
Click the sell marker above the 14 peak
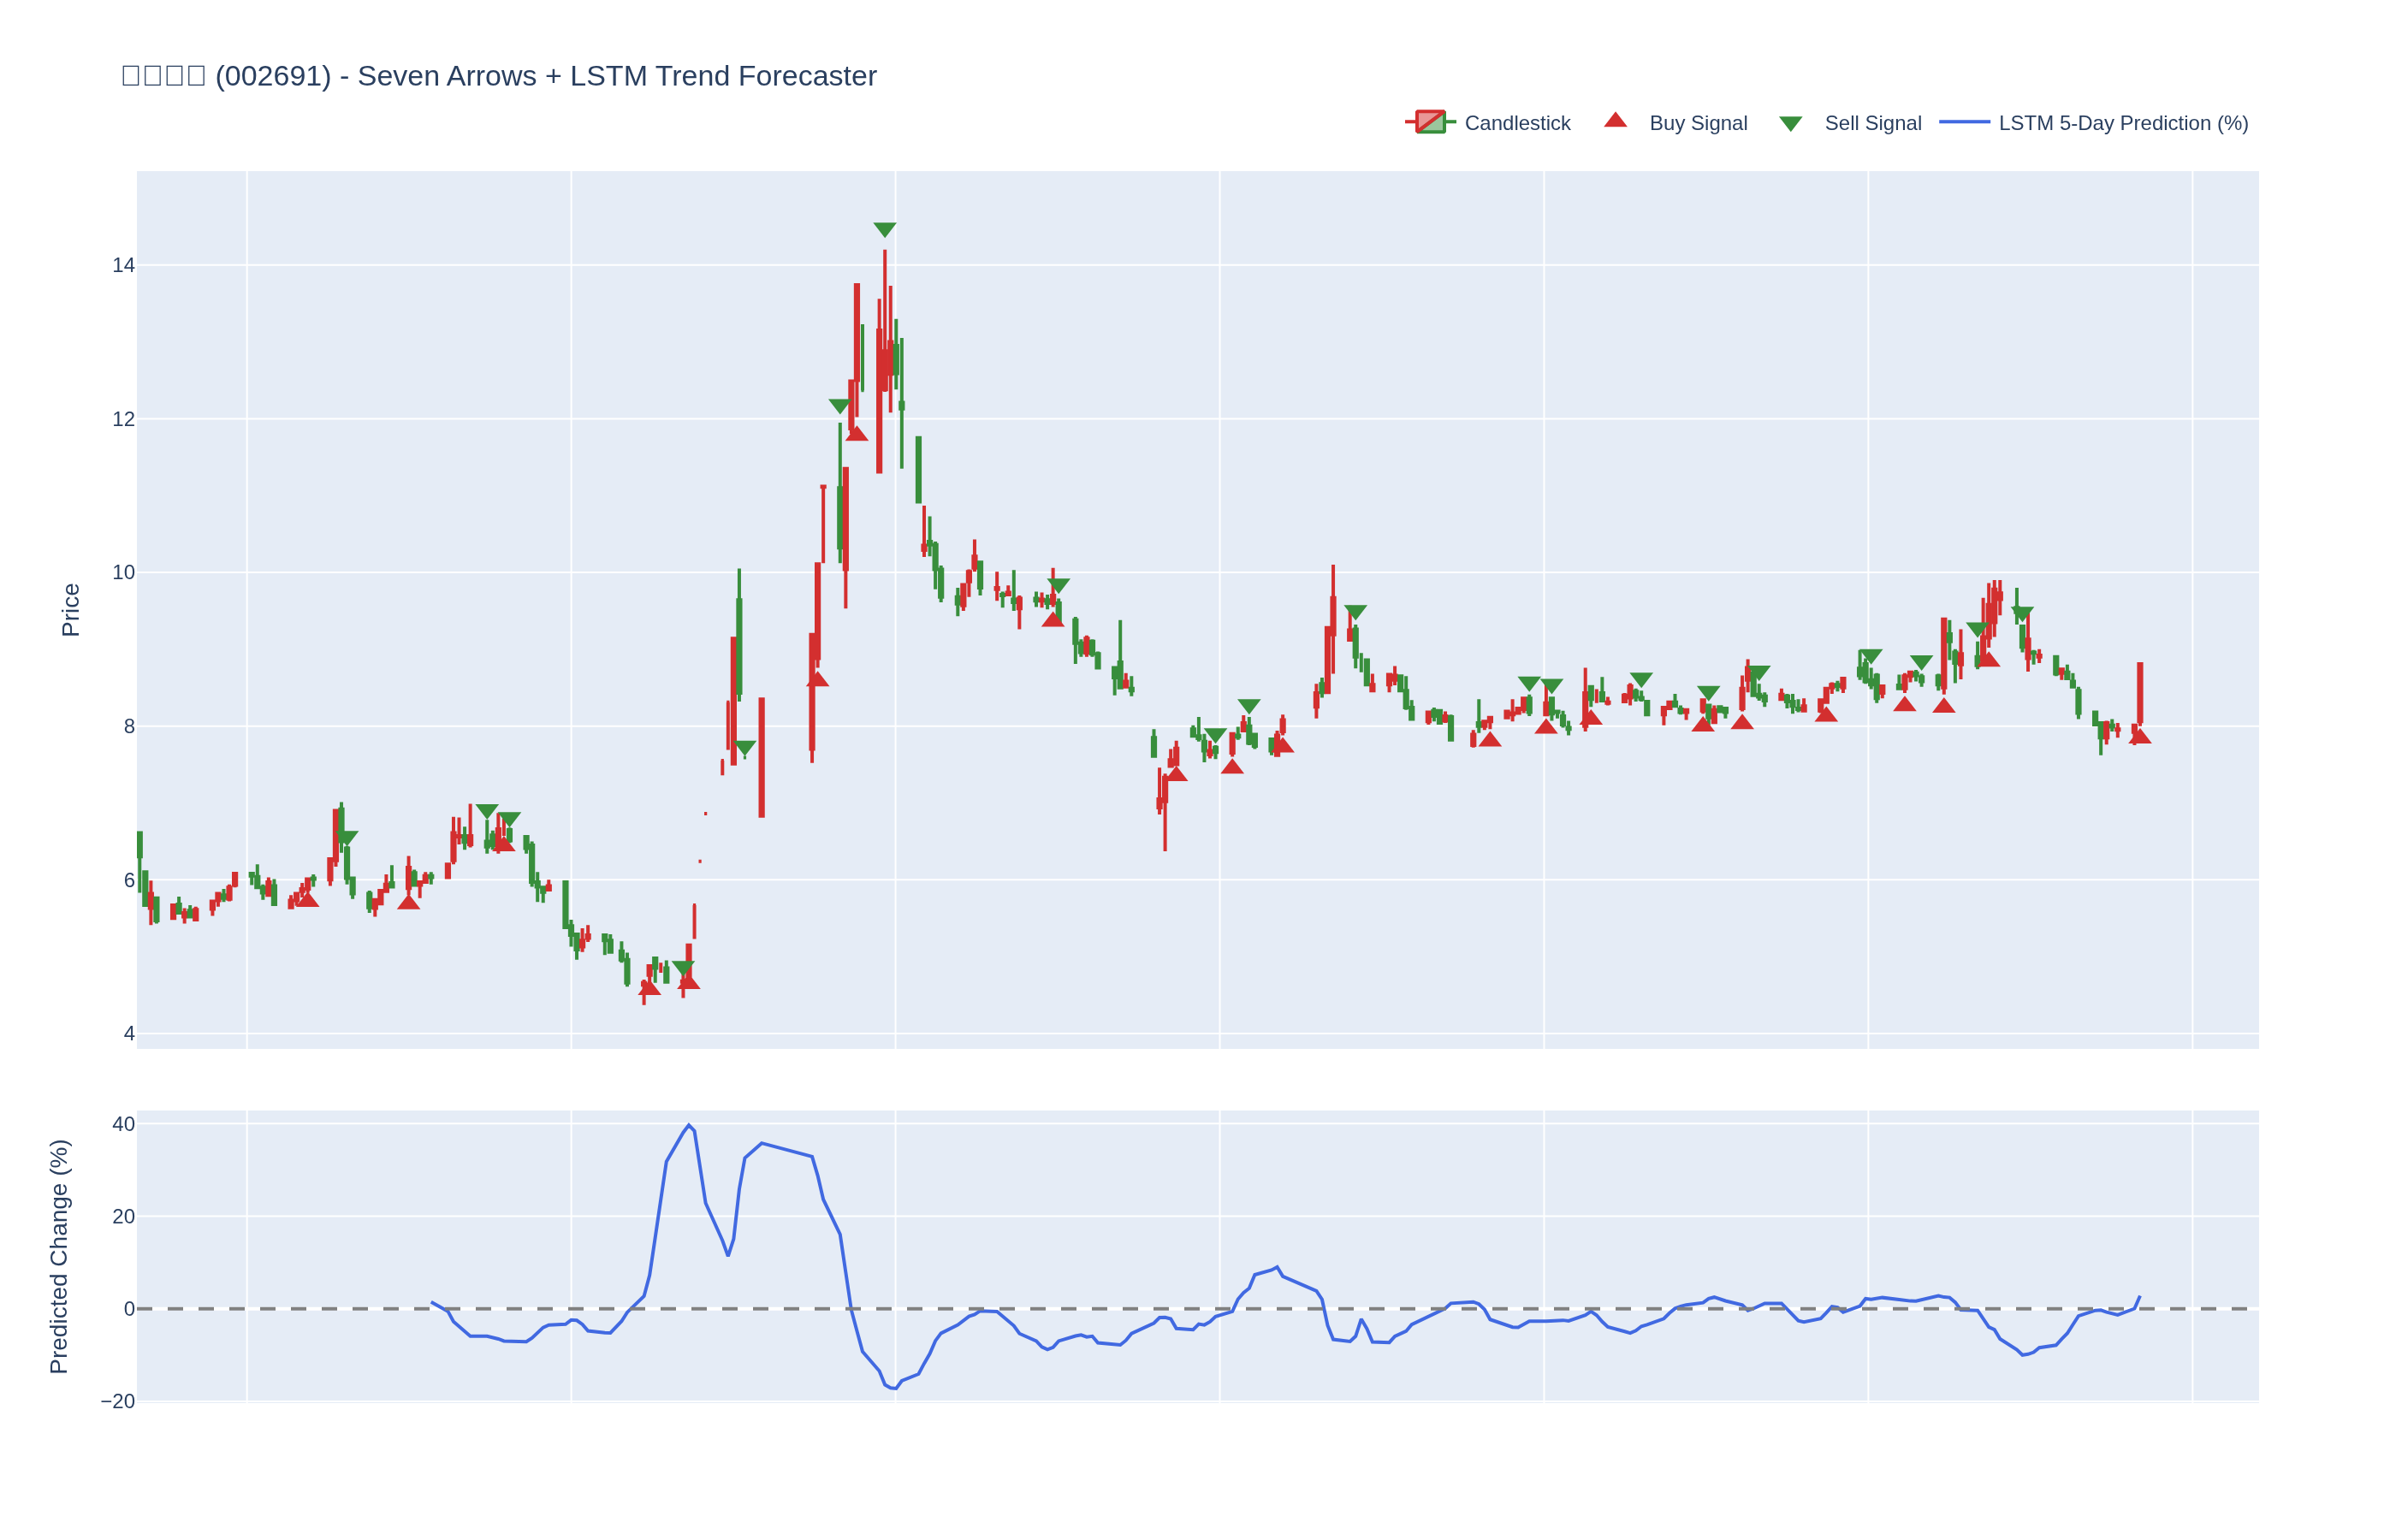[x=884, y=230]
